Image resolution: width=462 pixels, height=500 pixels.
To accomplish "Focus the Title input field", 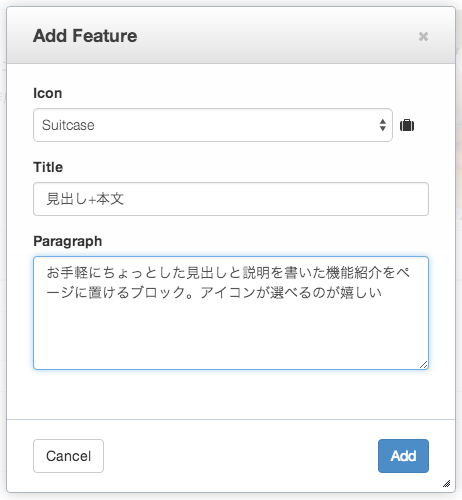I will (x=231, y=199).
